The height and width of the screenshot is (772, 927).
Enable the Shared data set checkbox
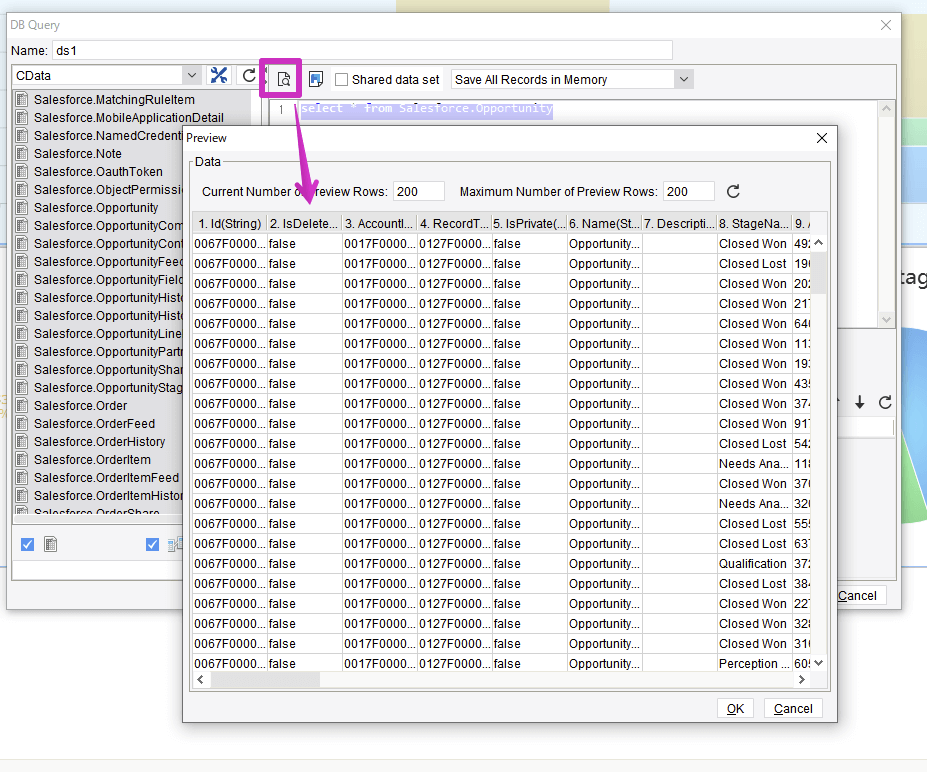(x=341, y=80)
